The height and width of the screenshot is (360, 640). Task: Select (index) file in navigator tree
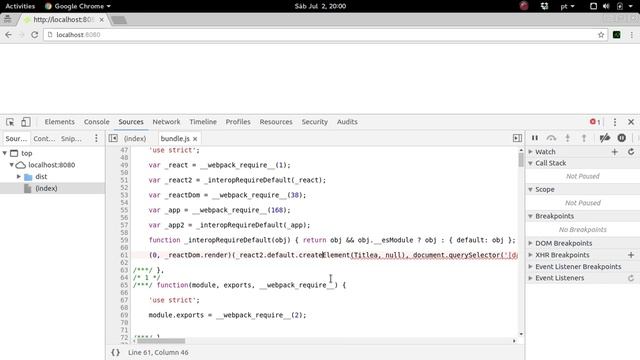pos(46,188)
